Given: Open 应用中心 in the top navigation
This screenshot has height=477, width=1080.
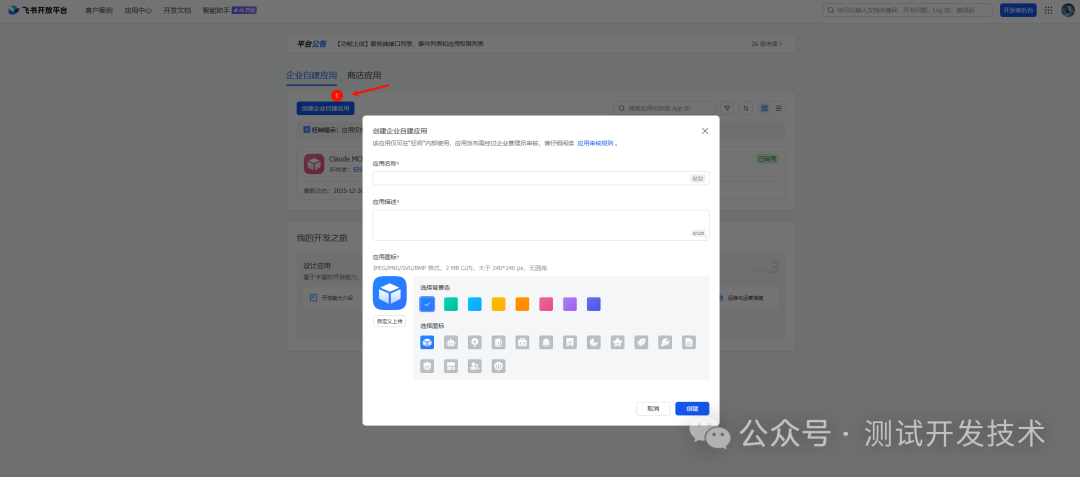Looking at the screenshot, I should coord(138,10).
